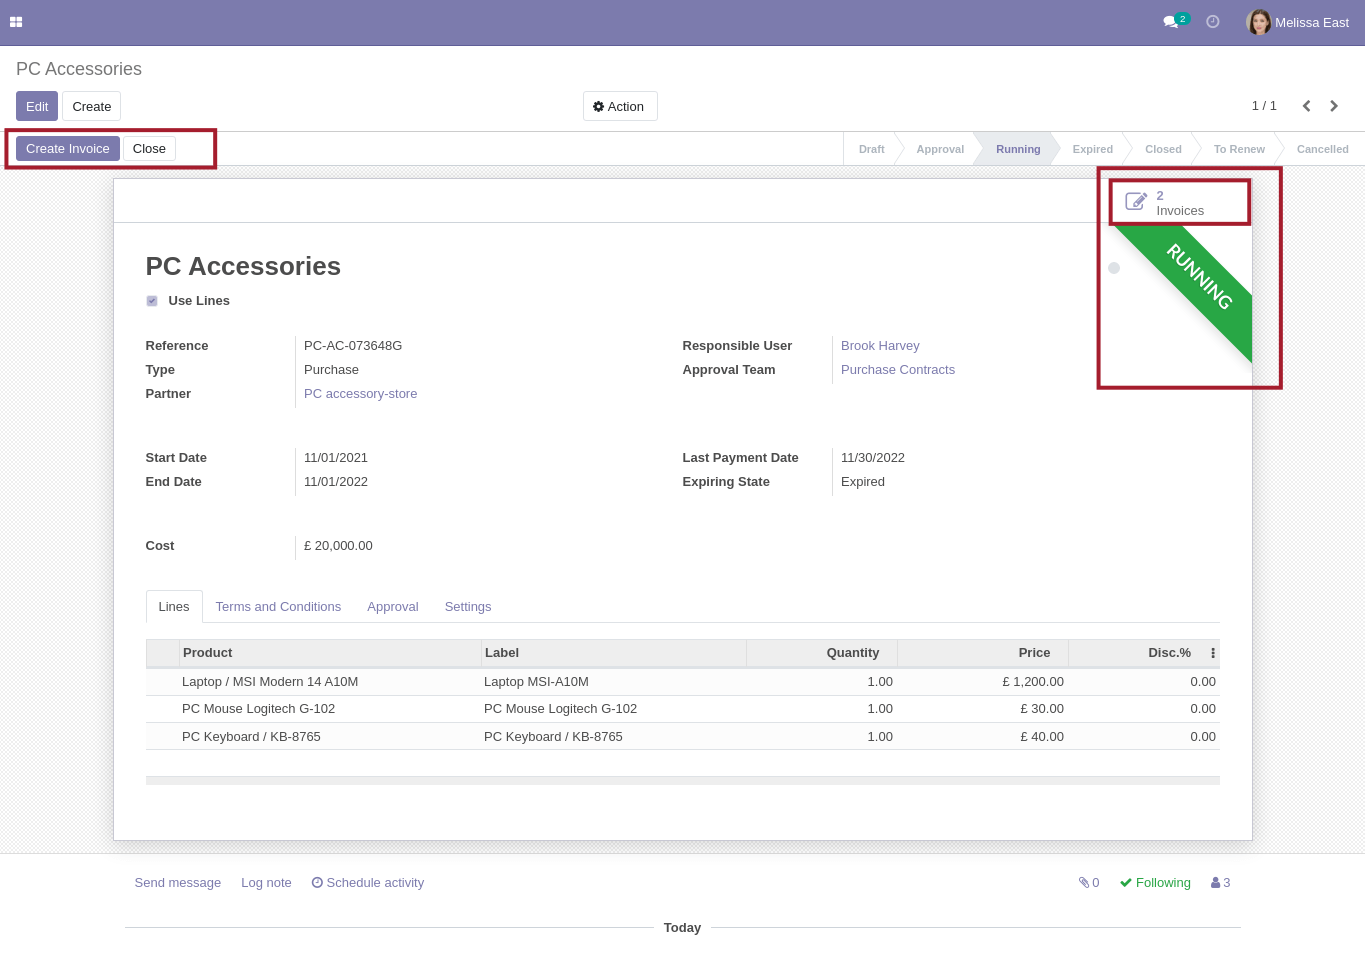Open the followers count icon
This screenshot has height=954, width=1365.
pos(1220,883)
